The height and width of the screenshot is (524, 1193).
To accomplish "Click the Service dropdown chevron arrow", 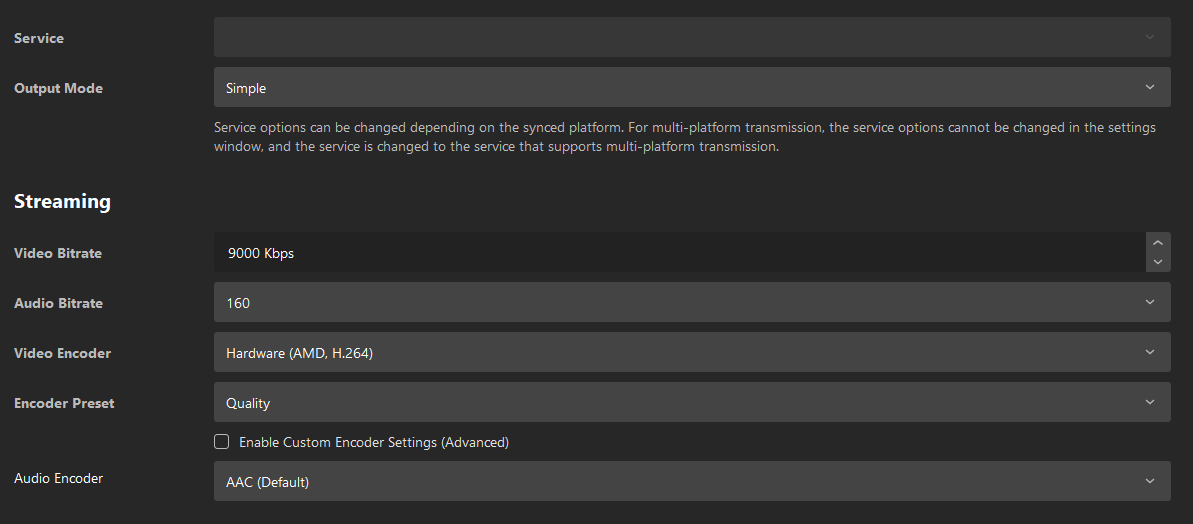I will pos(1150,37).
